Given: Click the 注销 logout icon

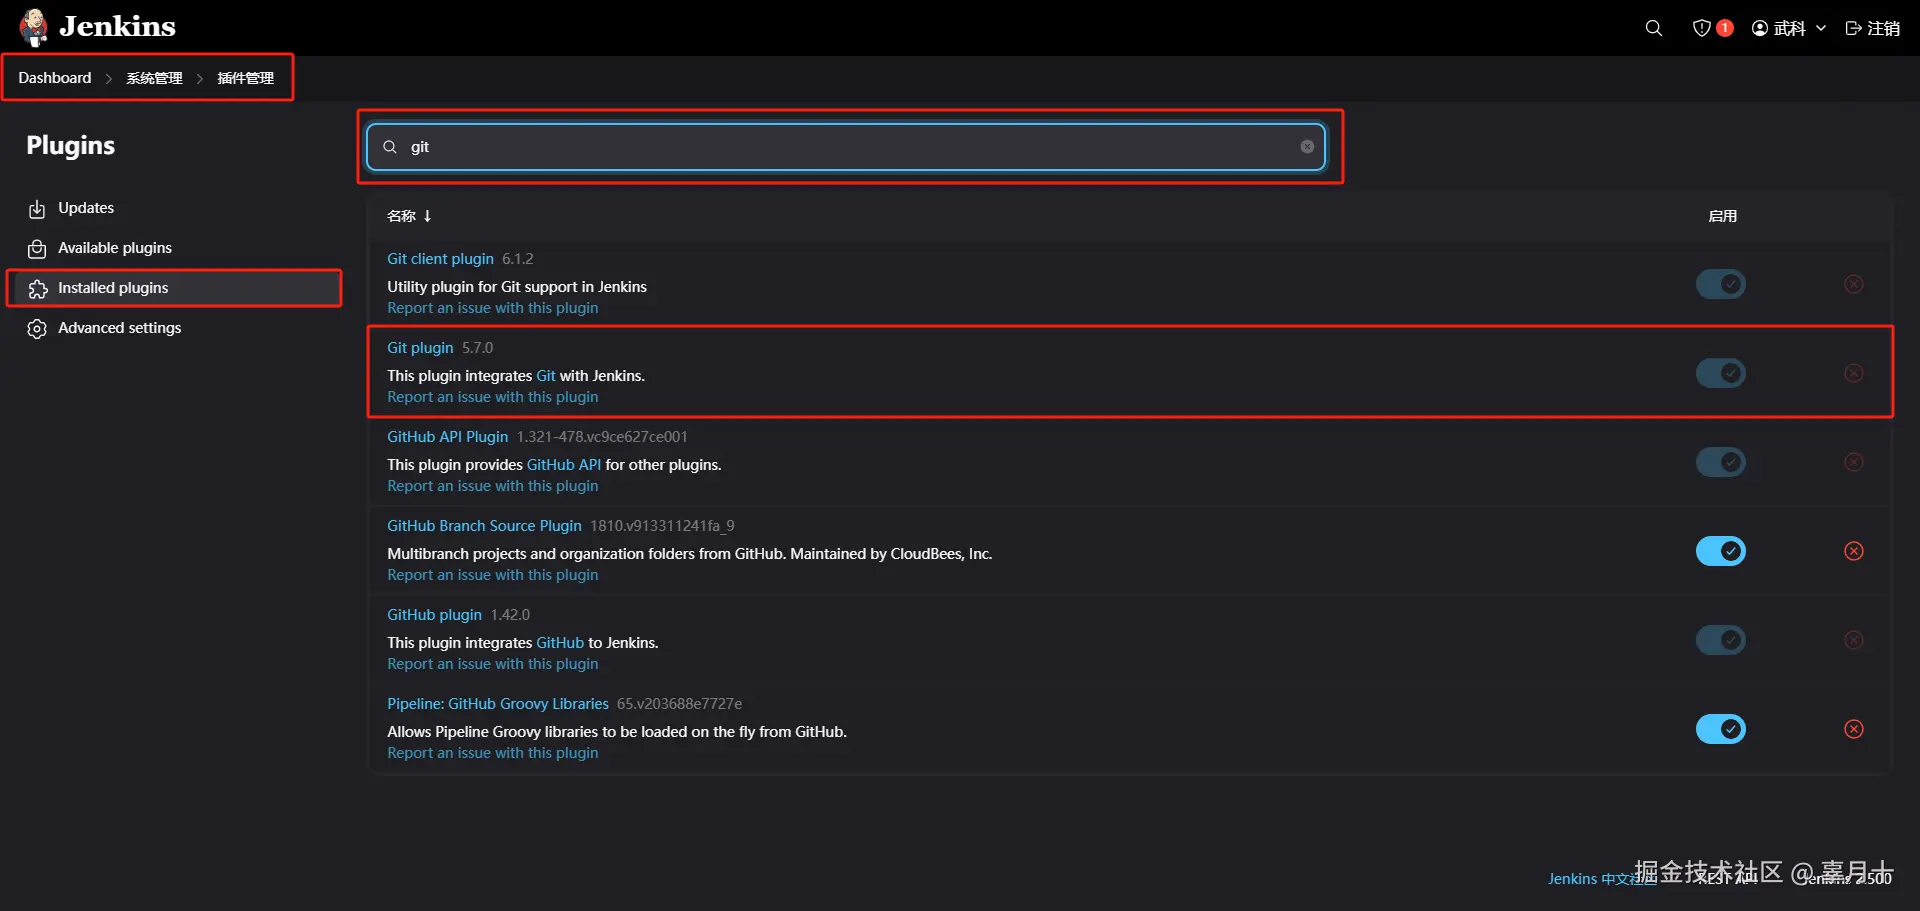Looking at the screenshot, I should pyautogui.click(x=1853, y=28).
